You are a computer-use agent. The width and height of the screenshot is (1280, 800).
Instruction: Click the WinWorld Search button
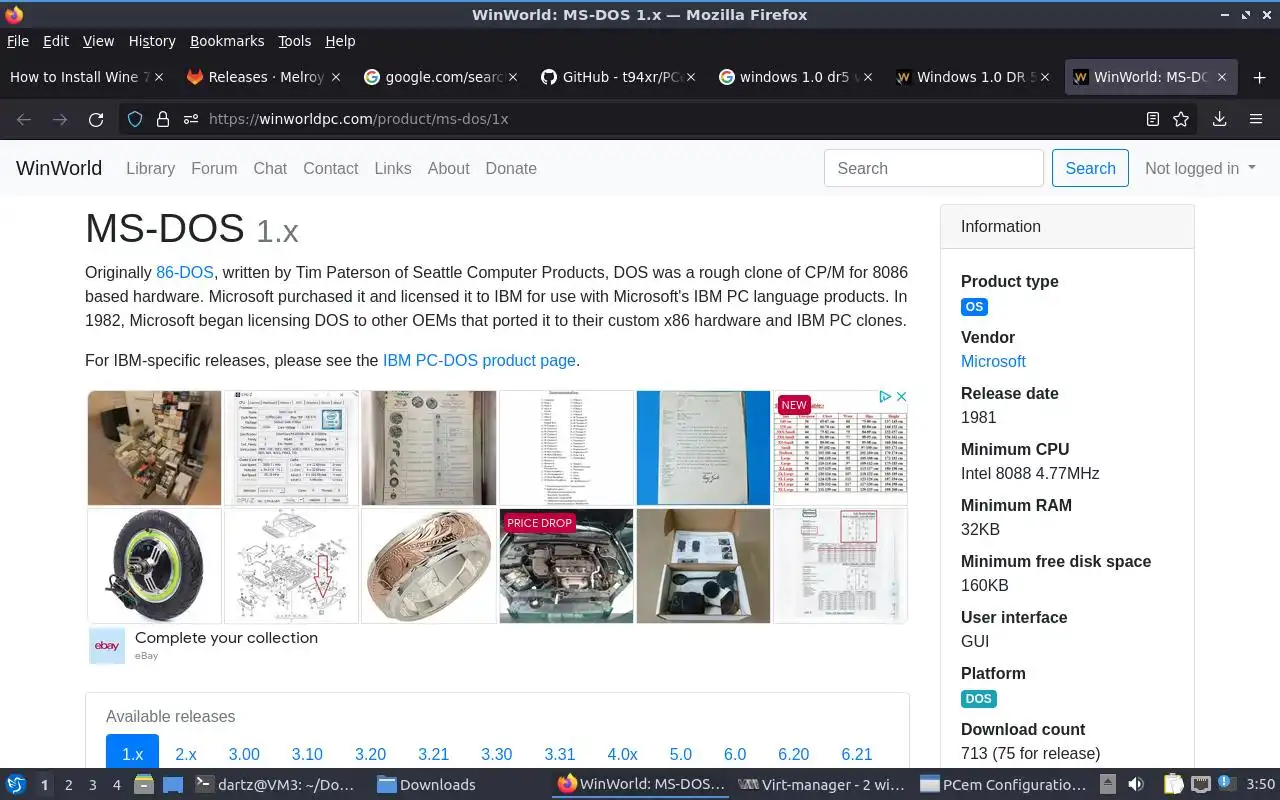[x=1090, y=168]
